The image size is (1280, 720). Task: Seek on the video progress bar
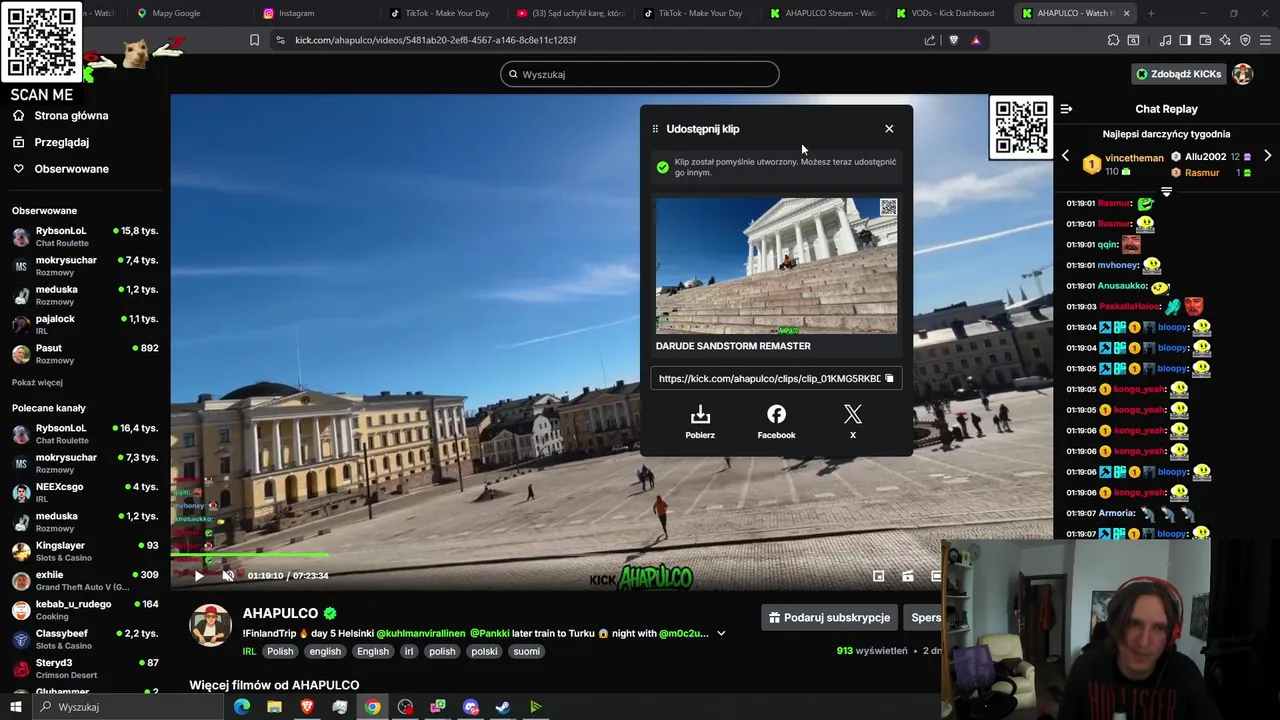tap(611, 555)
